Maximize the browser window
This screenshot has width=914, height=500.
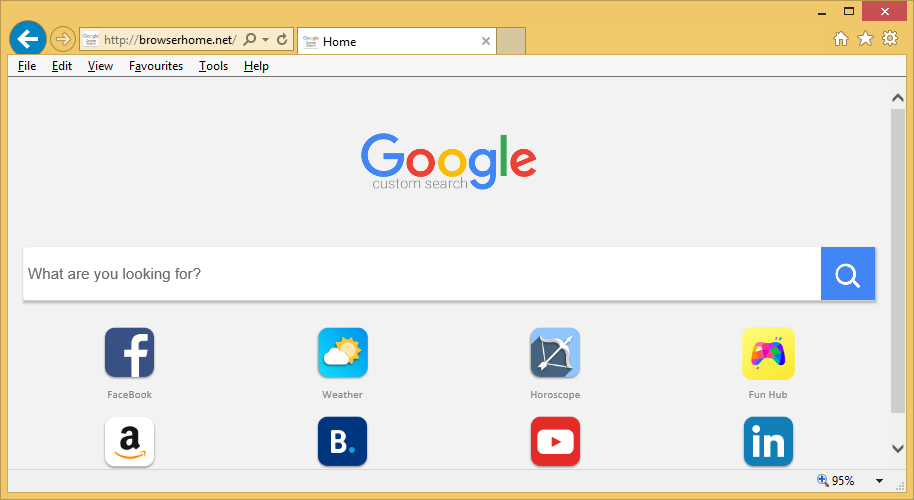(849, 12)
